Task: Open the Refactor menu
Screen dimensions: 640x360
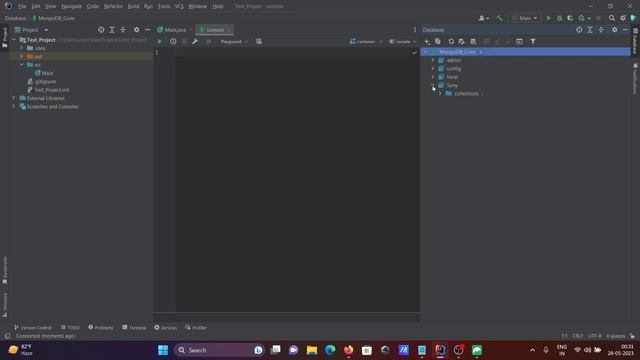Action: pos(113,7)
